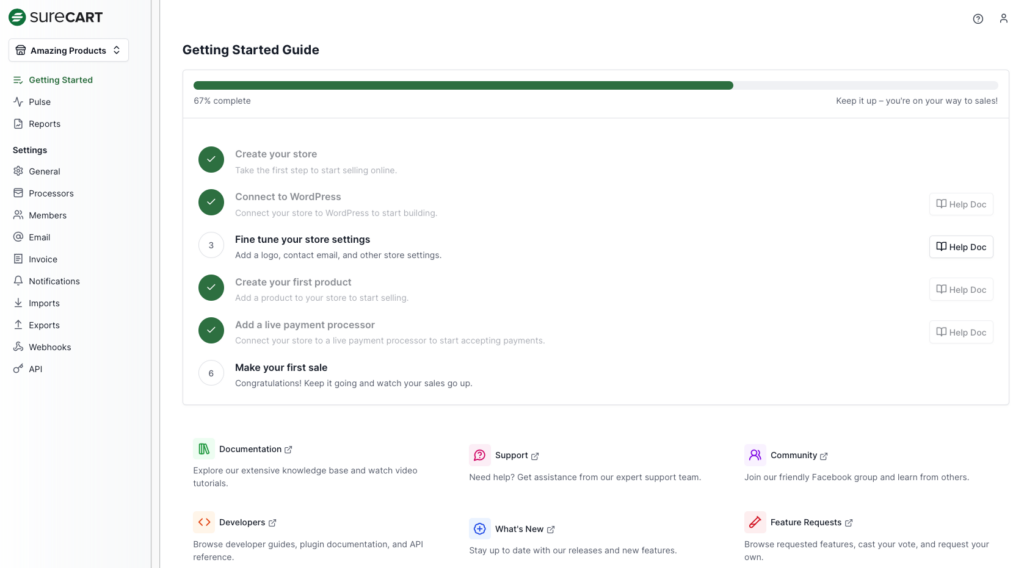Click the Feature Requests pencil icon
Viewport: 1024px width, 568px height.
coord(755,522)
